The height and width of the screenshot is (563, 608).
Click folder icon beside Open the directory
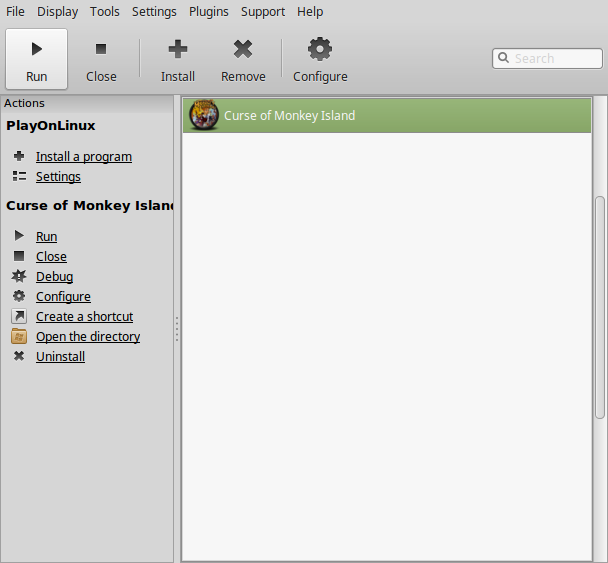(19, 336)
